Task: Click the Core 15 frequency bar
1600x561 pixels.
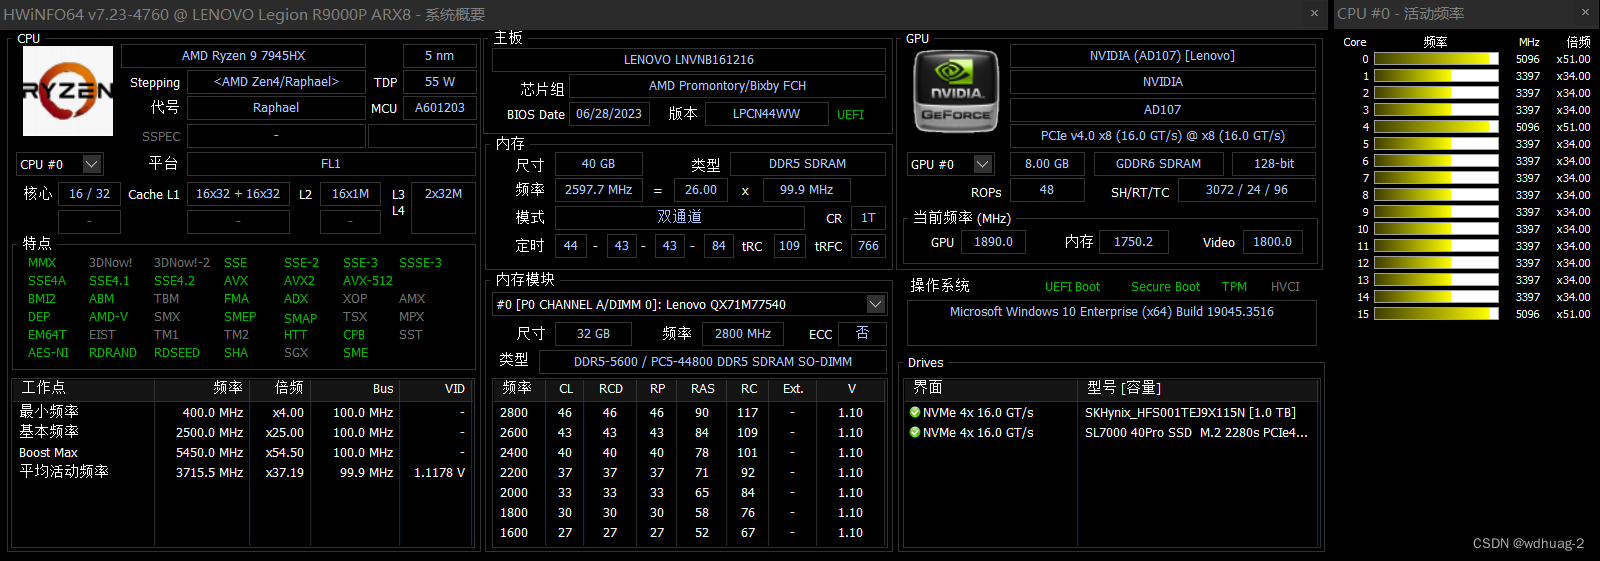Action: (x=1436, y=314)
